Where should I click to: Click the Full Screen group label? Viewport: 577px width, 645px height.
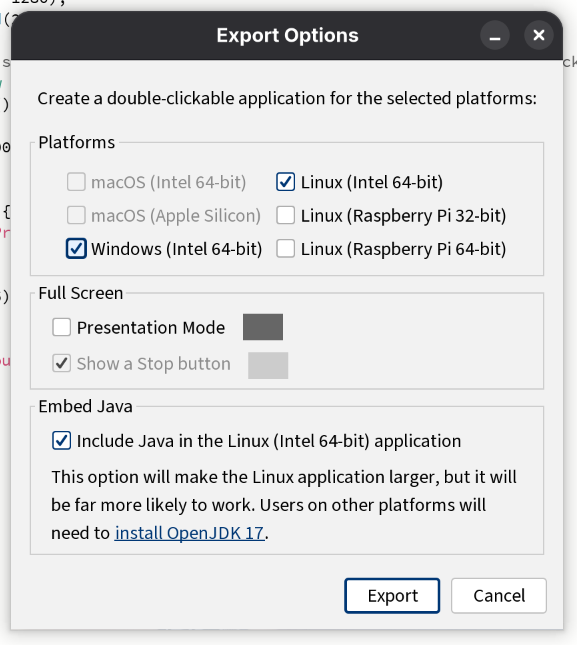point(81,293)
